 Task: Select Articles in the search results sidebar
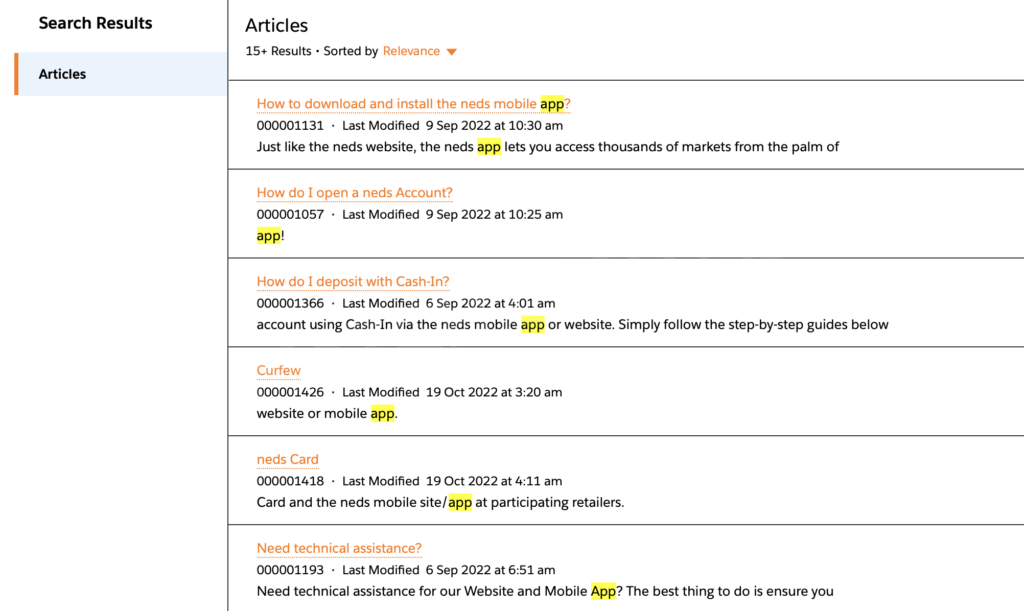point(62,73)
